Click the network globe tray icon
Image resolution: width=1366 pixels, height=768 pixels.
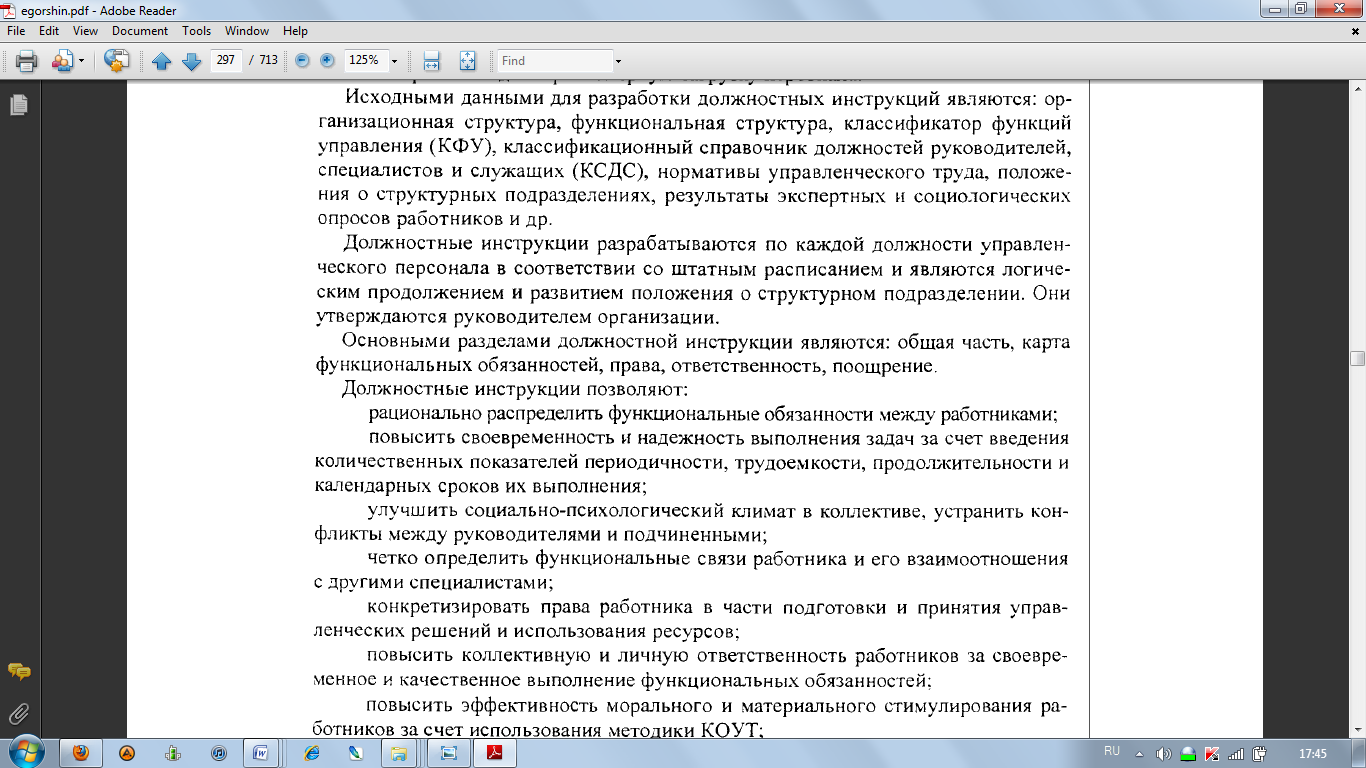pos(1188,753)
